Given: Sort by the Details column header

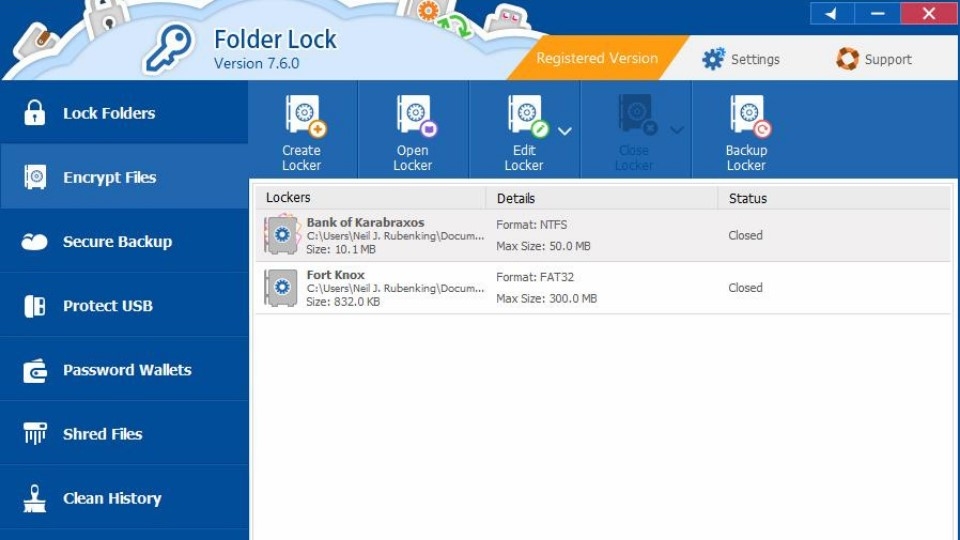Looking at the screenshot, I should 602,198.
